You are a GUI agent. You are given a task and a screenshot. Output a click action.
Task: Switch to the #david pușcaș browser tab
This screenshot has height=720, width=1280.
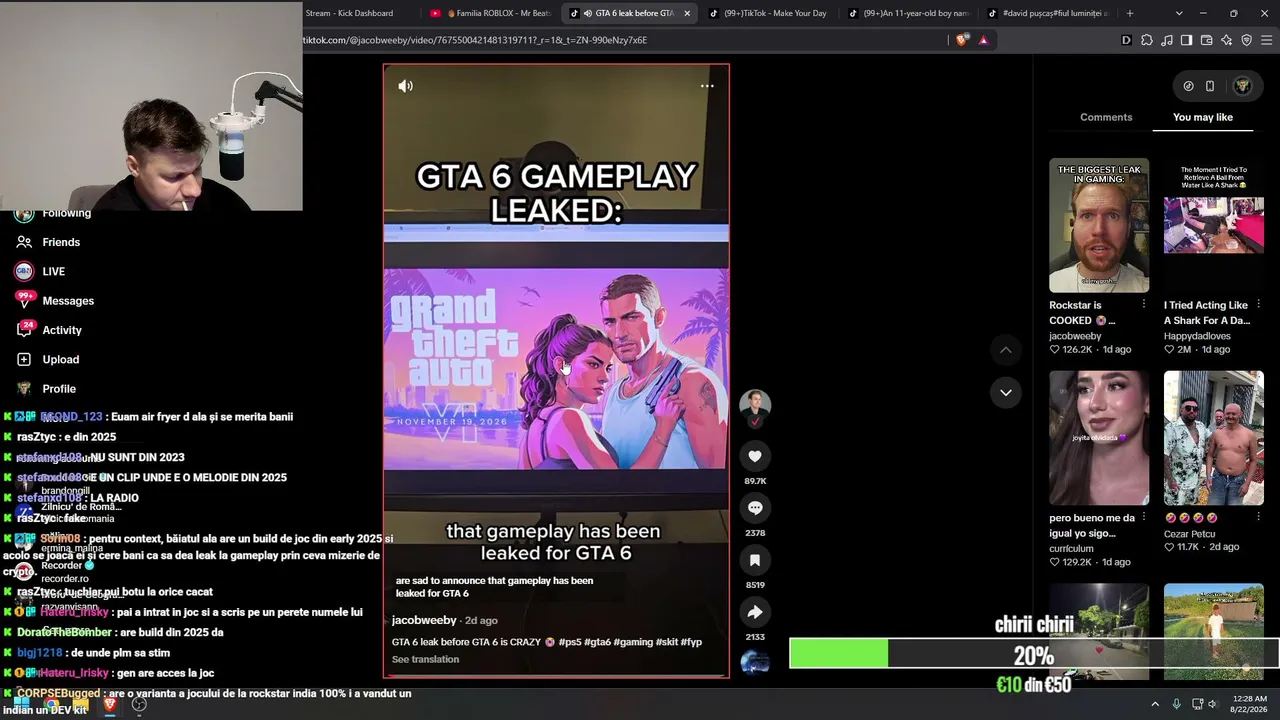1048,13
